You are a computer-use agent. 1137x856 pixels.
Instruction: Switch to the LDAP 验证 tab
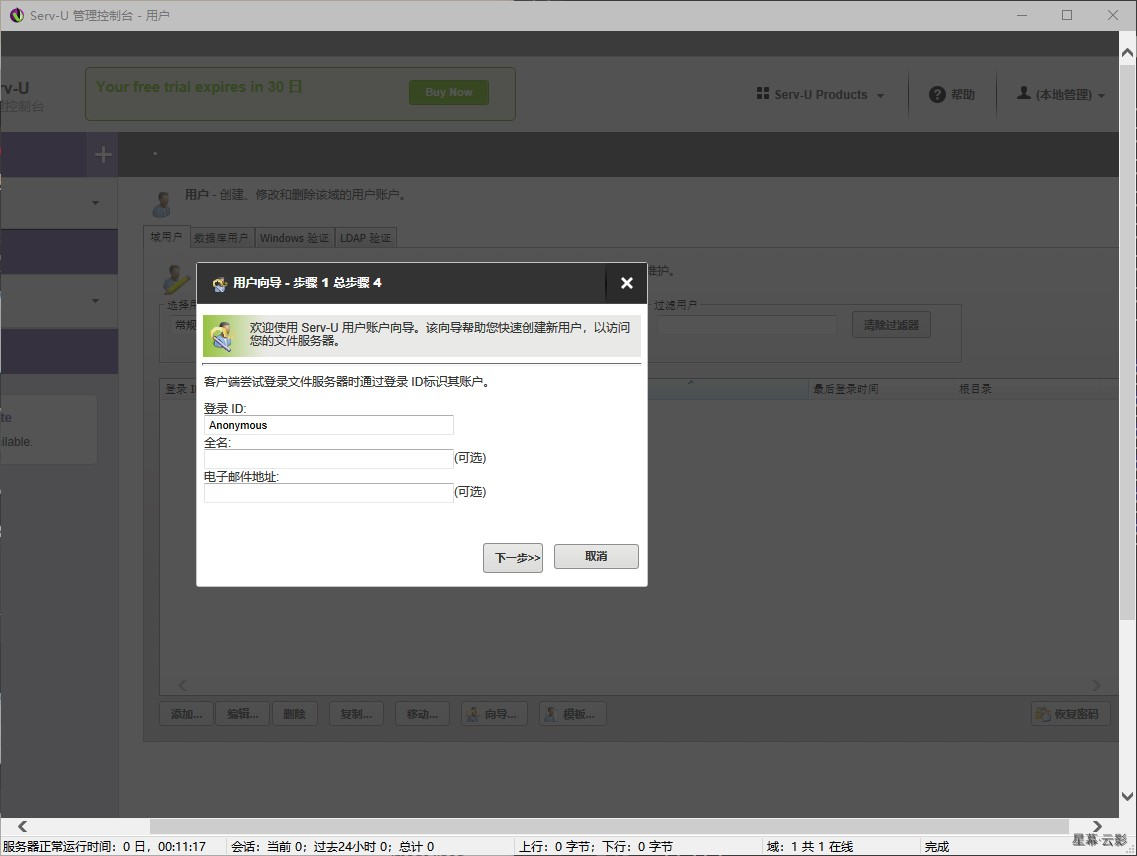365,238
